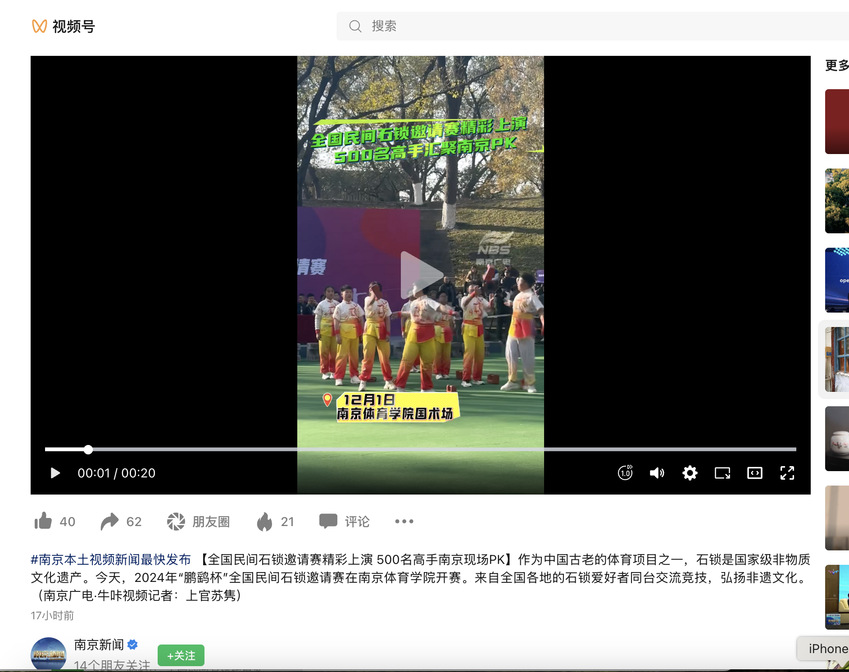Viewport: 849px width, 672px height.
Task: Expand the three-dots more options menu
Action: pos(404,521)
